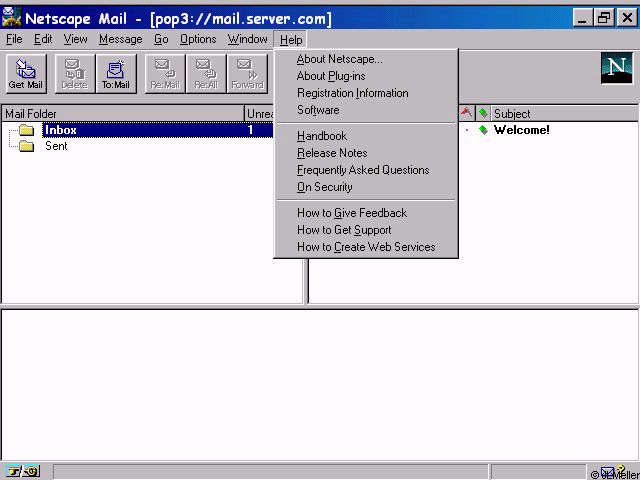Click mail envelope icon in status bar
Image resolution: width=640 pixels, height=480 pixels.
(x=607, y=472)
